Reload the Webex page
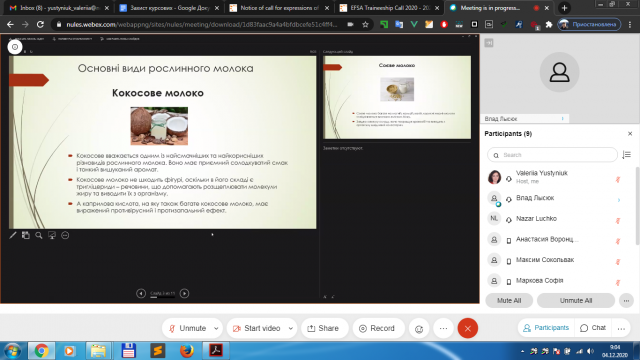Image resolution: width=640 pixels, height=360 pixels. tap(40, 24)
